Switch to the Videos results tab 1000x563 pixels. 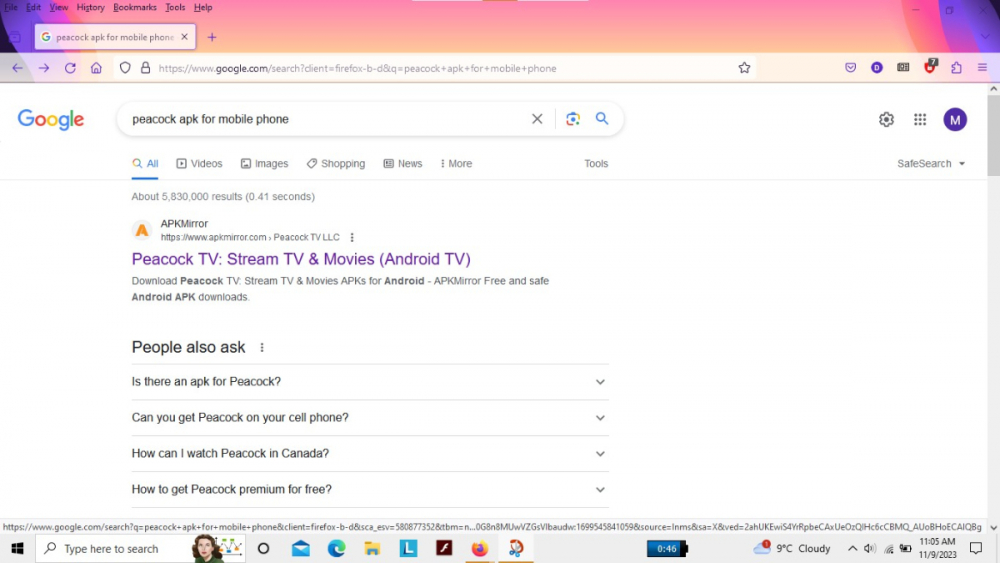click(x=200, y=163)
